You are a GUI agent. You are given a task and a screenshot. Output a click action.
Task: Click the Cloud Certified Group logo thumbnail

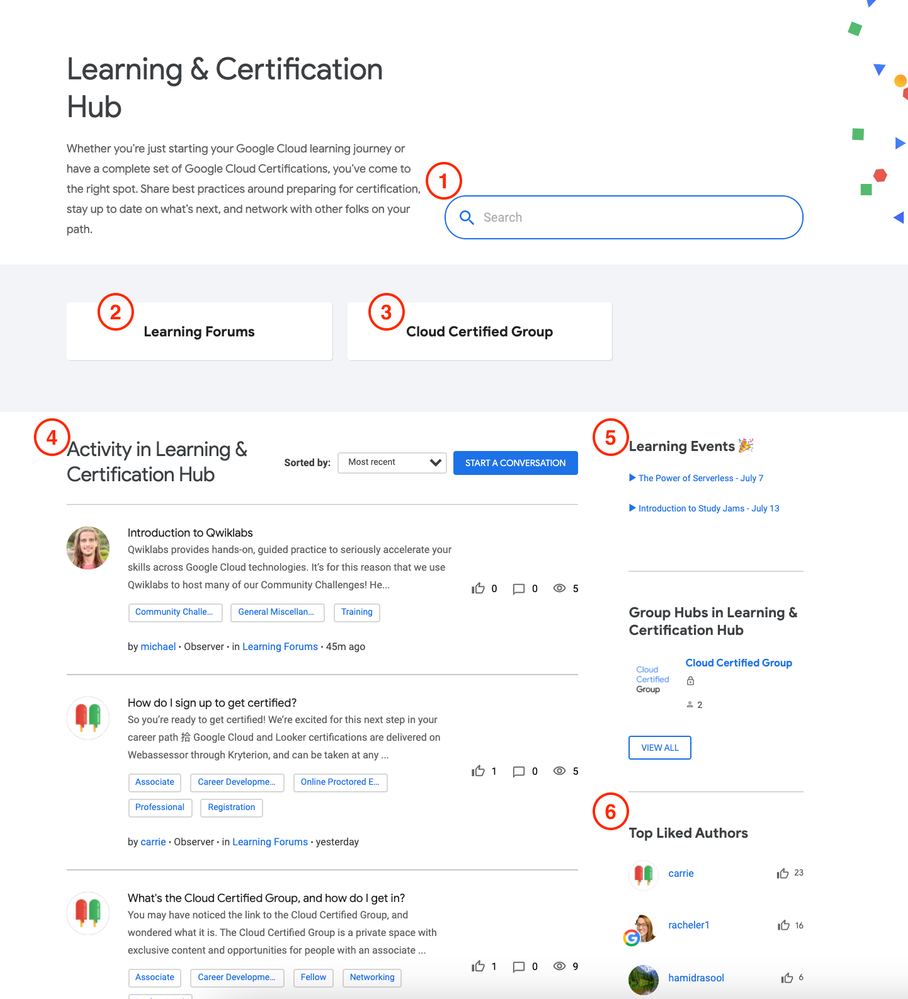(652, 680)
